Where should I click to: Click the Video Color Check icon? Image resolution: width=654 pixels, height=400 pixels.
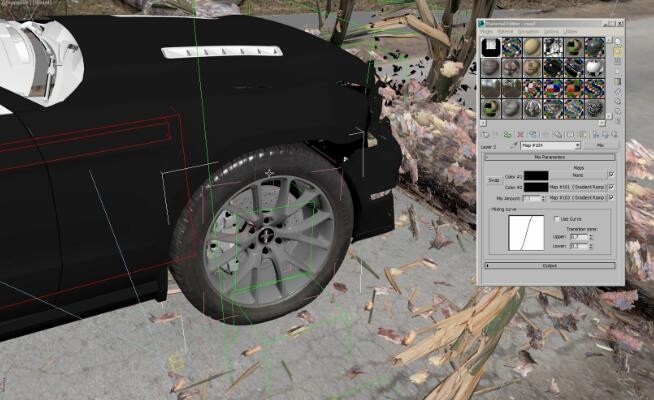(x=618, y=81)
